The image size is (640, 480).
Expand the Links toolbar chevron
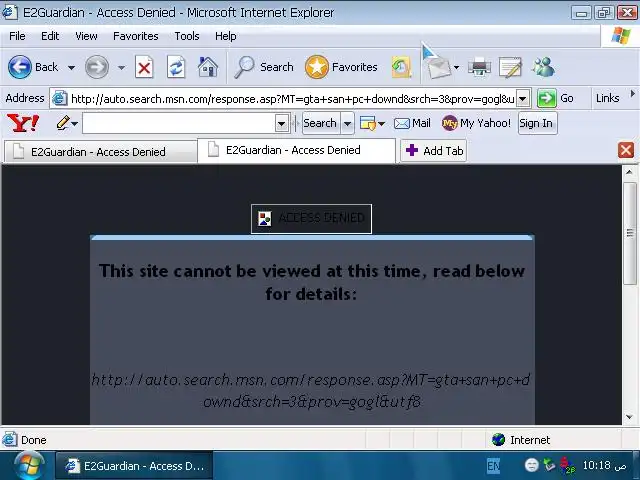pyautogui.click(x=633, y=93)
